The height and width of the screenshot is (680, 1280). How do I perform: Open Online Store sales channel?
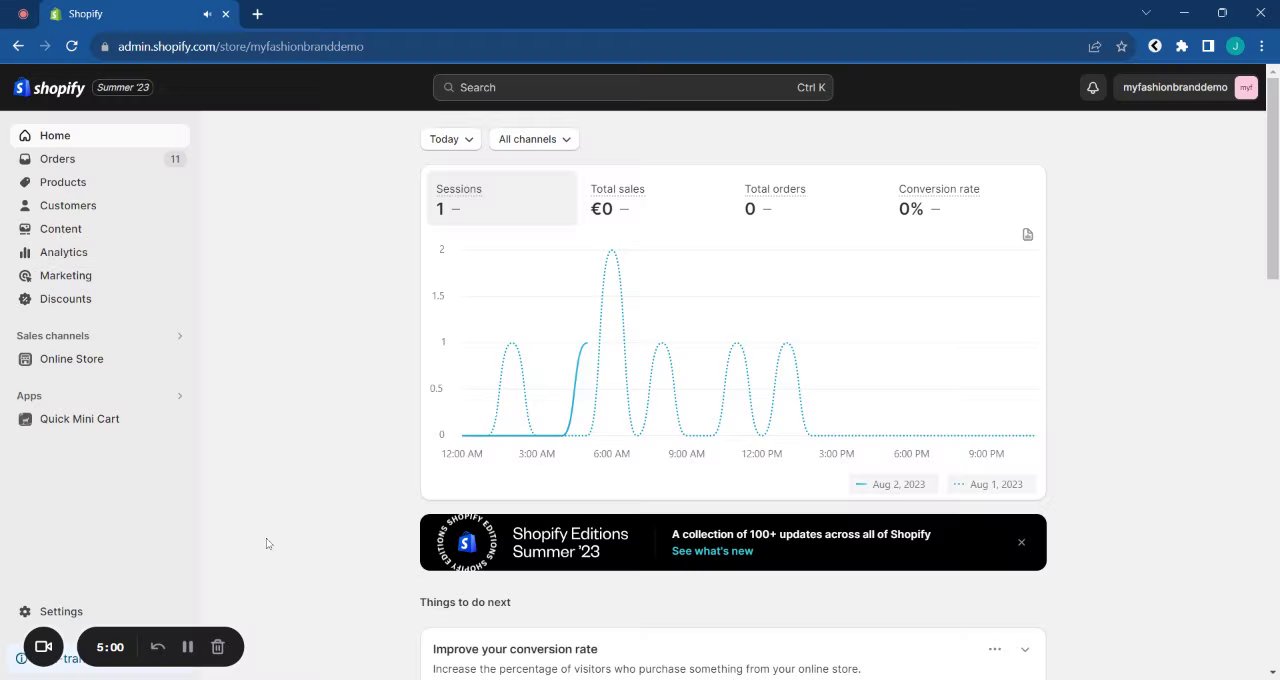72,359
